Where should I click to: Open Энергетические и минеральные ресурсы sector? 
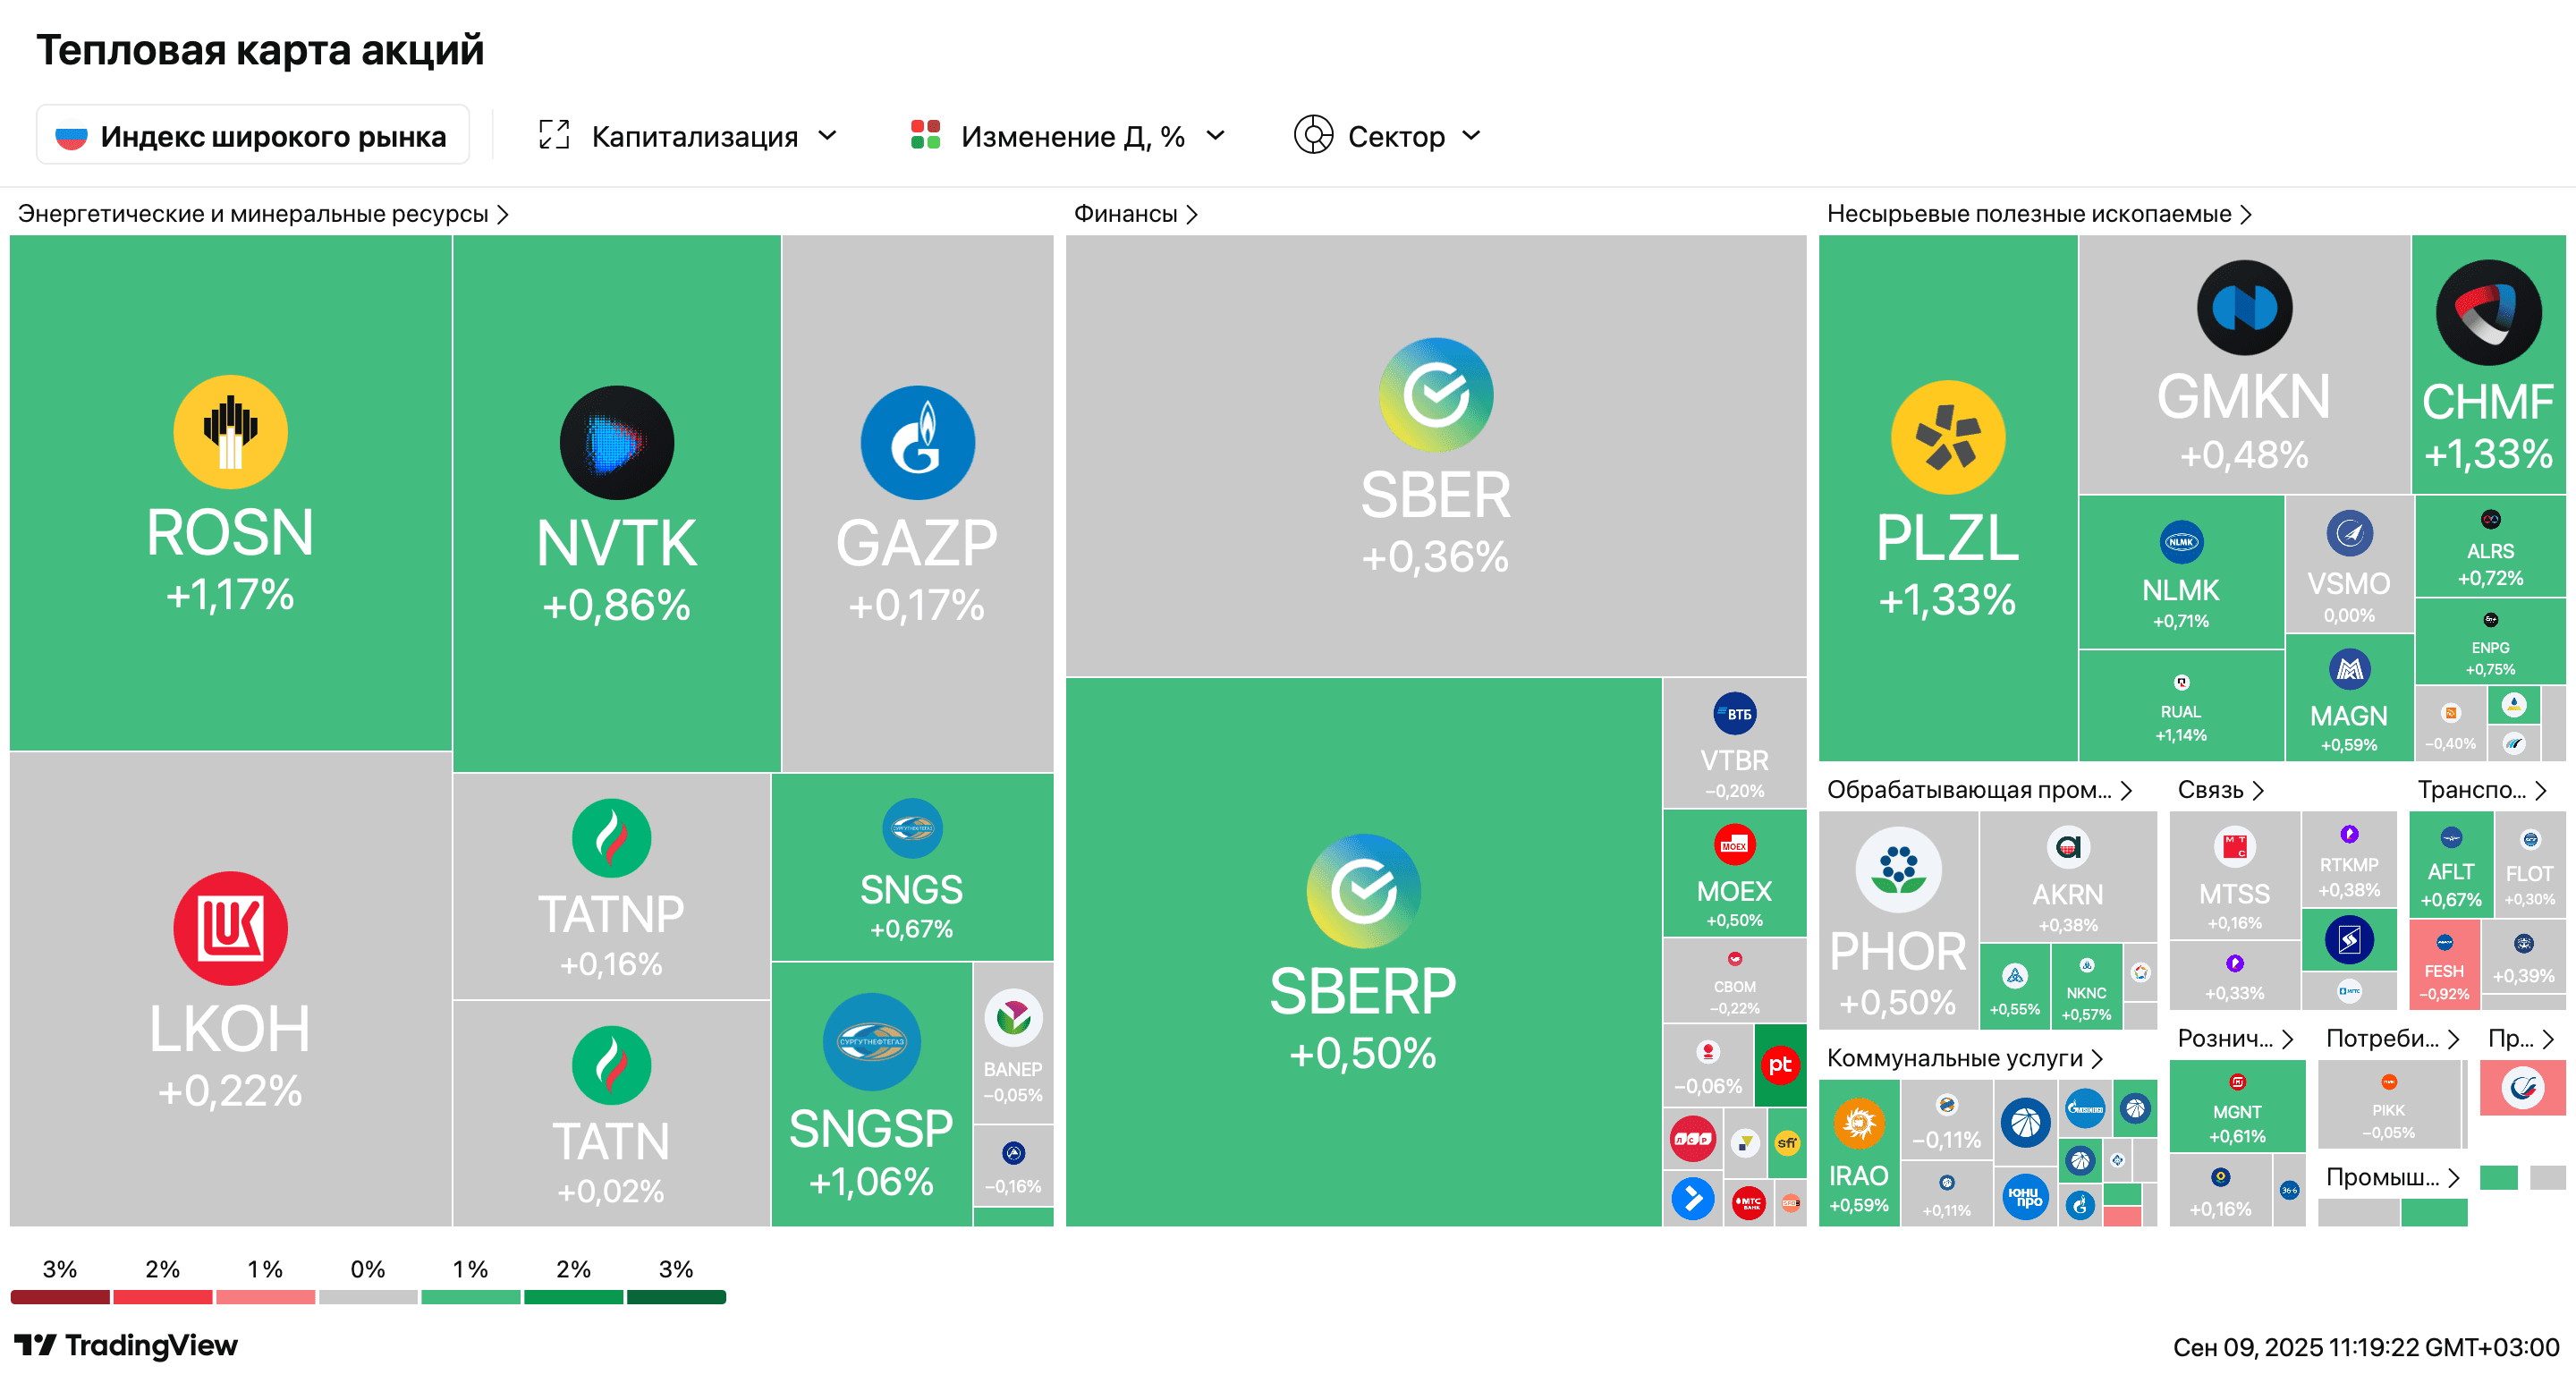[262, 214]
